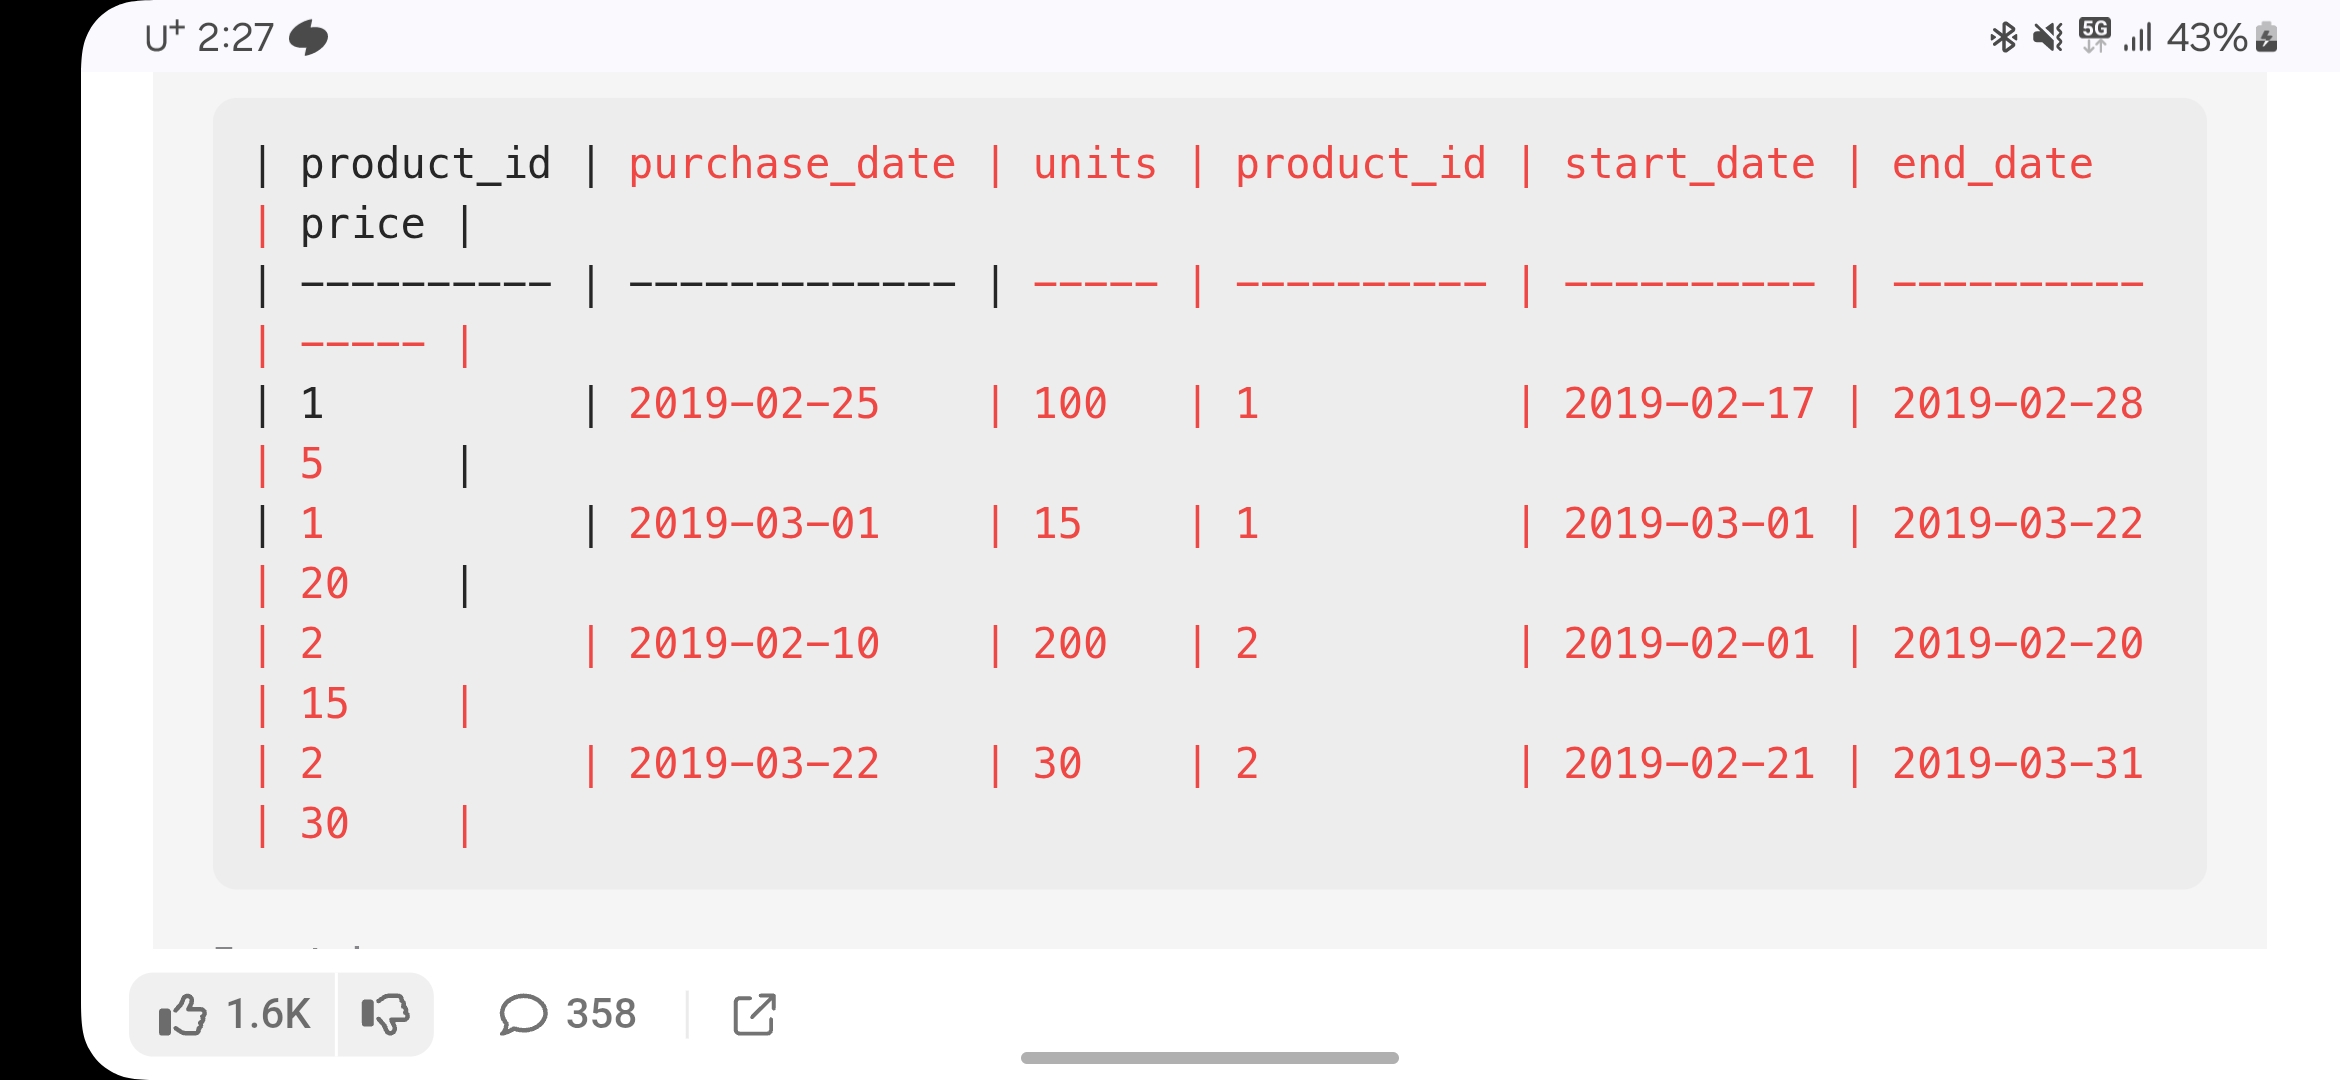The image size is (2340, 1080).
Task: Click the start_date column header
Action: (x=1689, y=164)
